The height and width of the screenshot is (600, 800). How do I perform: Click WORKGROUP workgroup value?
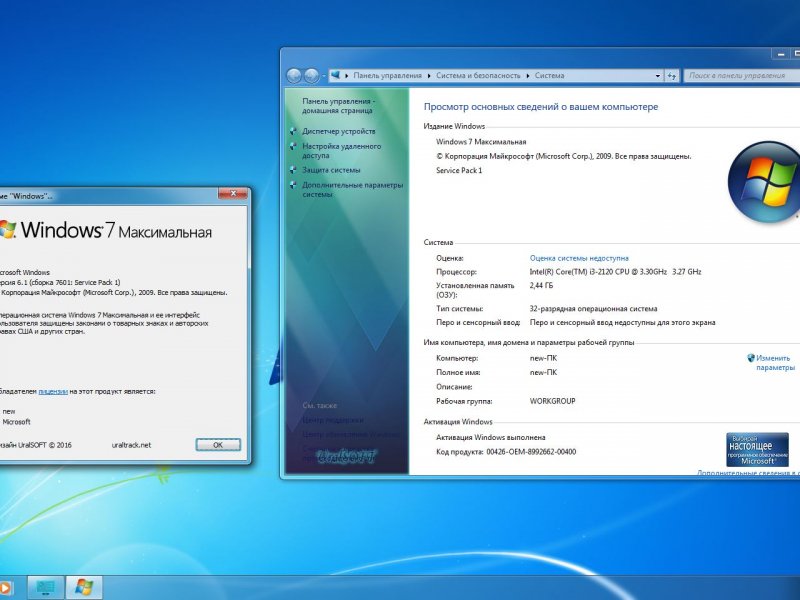pyautogui.click(x=553, y=401)
